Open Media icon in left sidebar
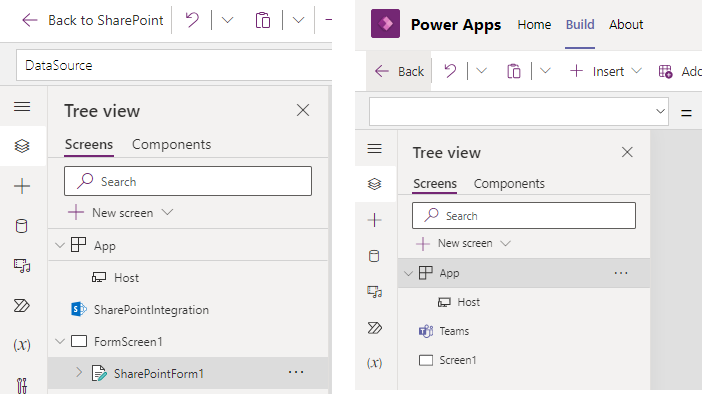The image size is (705, 394). (x=22, y=265)
